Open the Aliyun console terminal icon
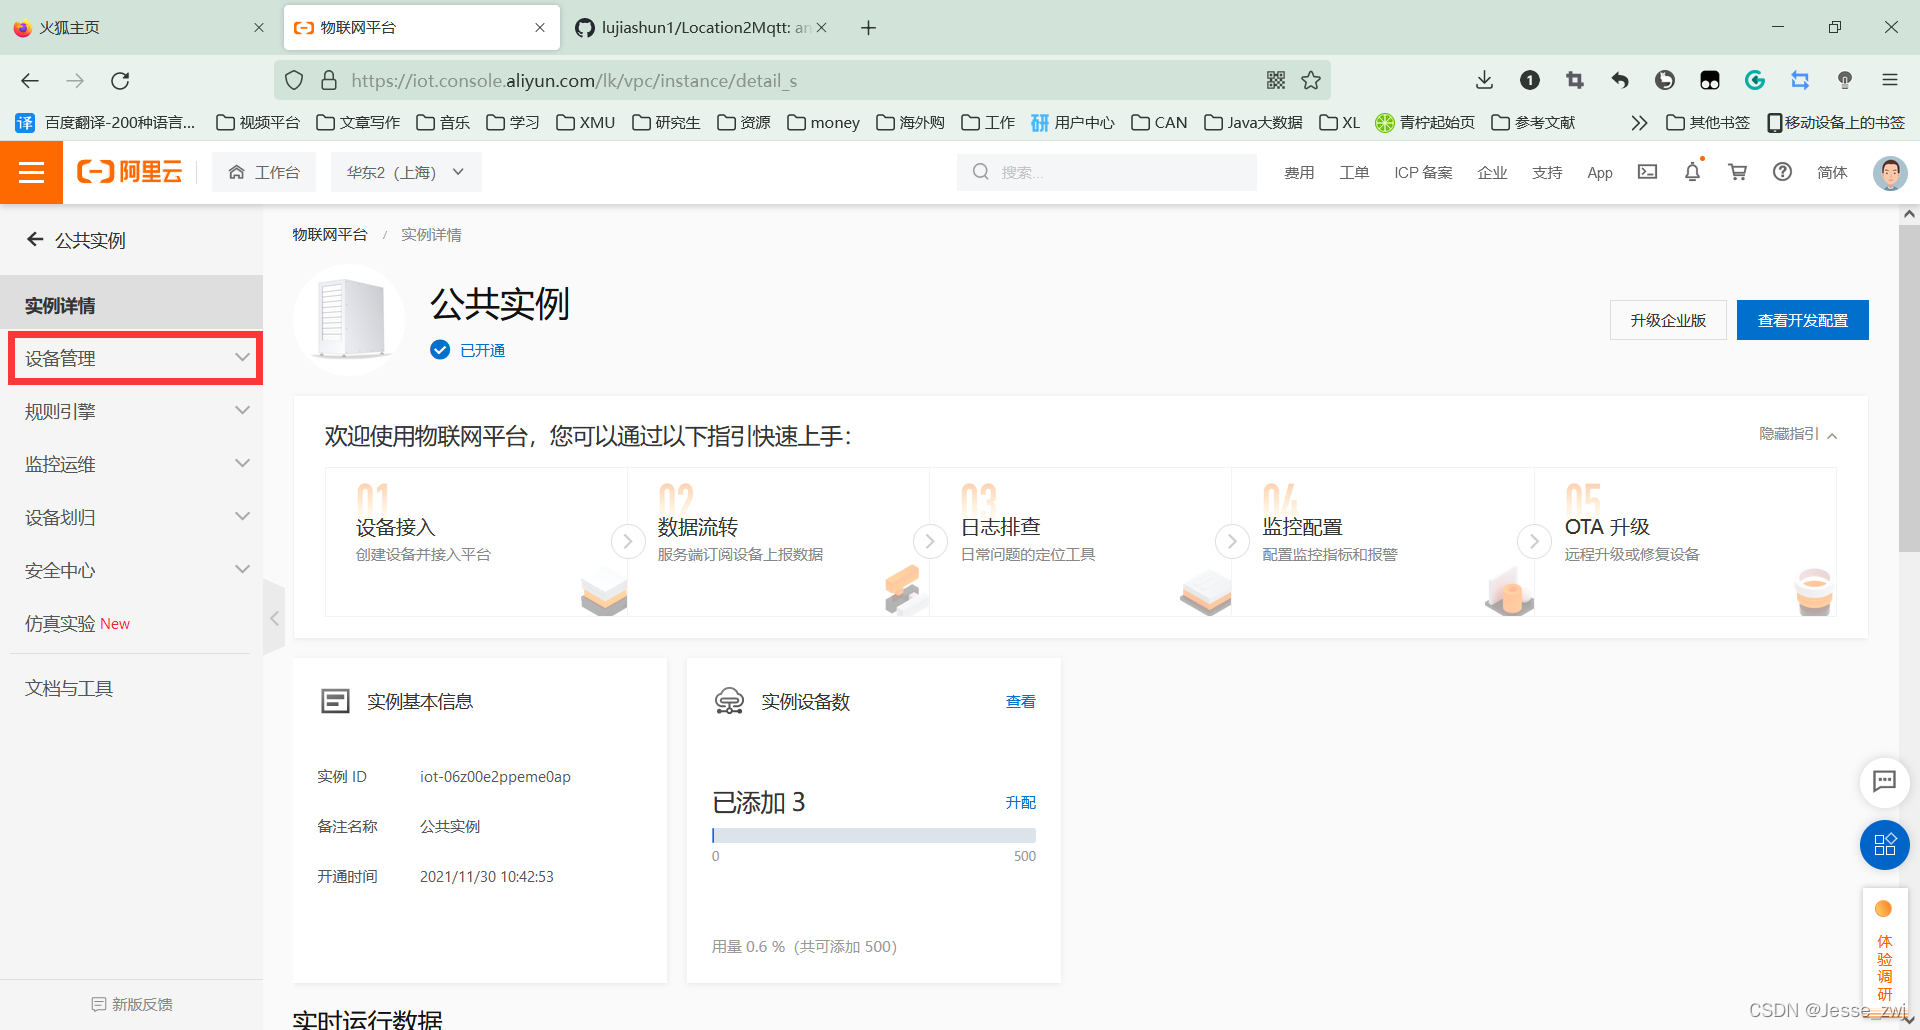The width and height of the screenshot is (1920, 1030). pos(1647,172)
